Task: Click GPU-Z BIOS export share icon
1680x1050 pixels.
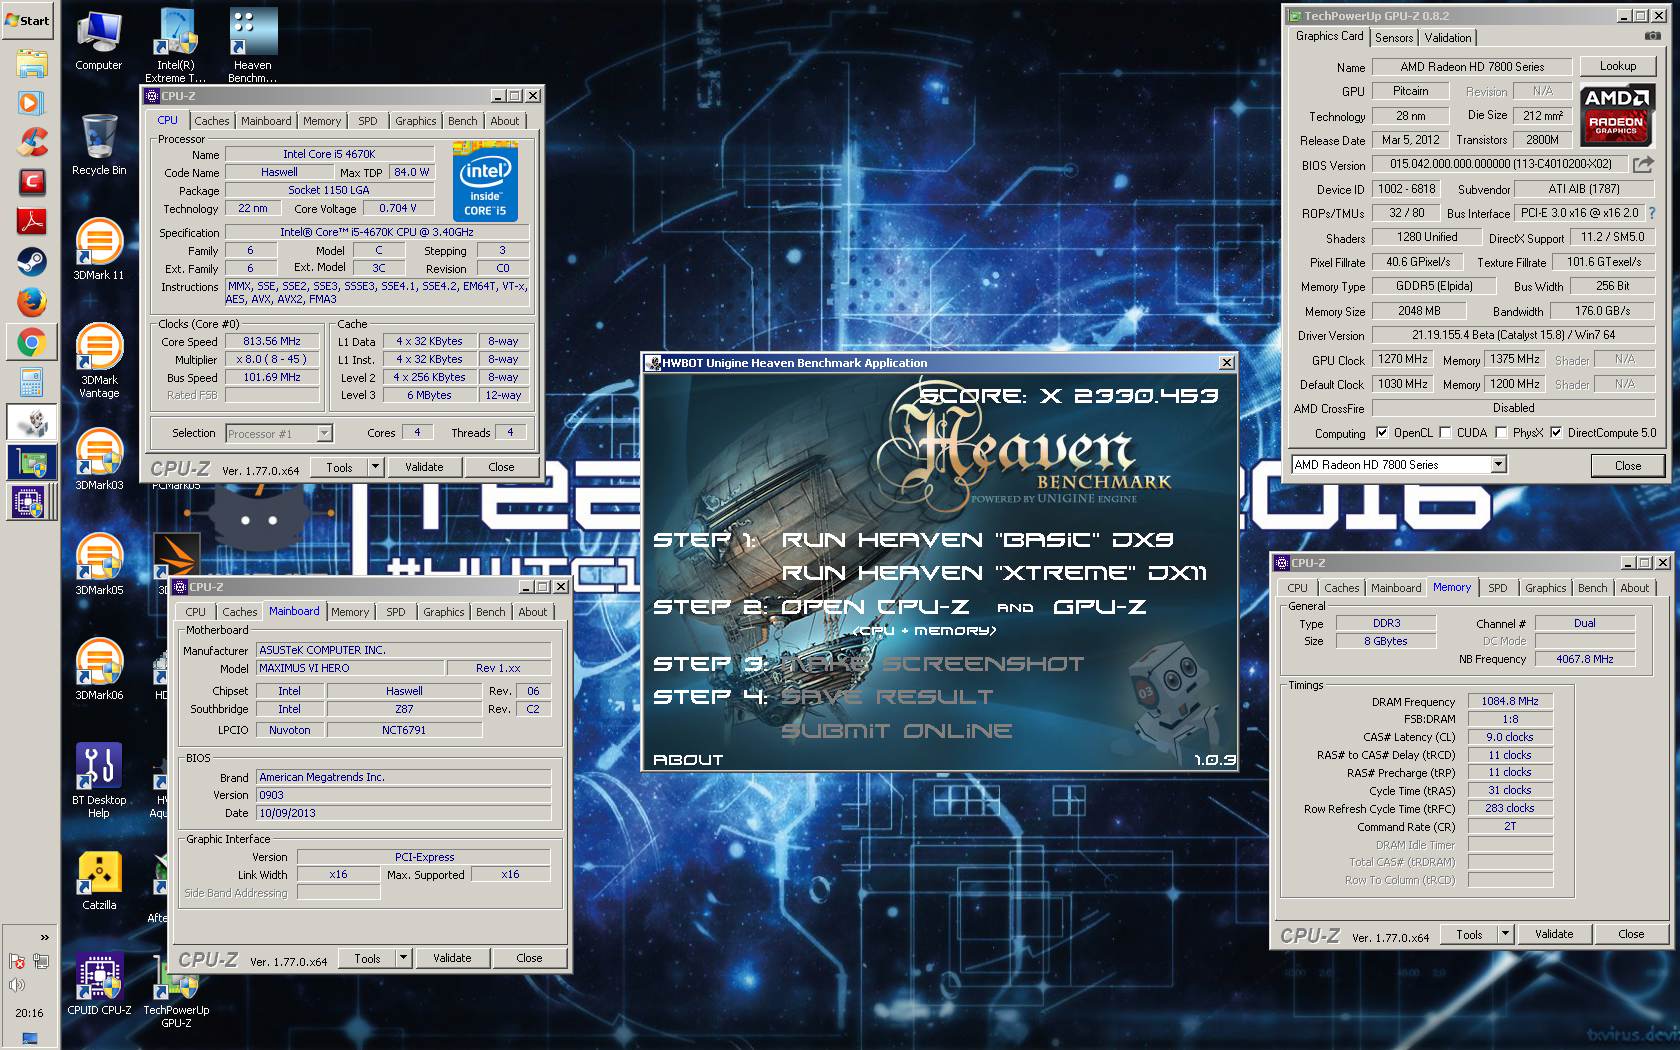Action: coord(1643,164)
